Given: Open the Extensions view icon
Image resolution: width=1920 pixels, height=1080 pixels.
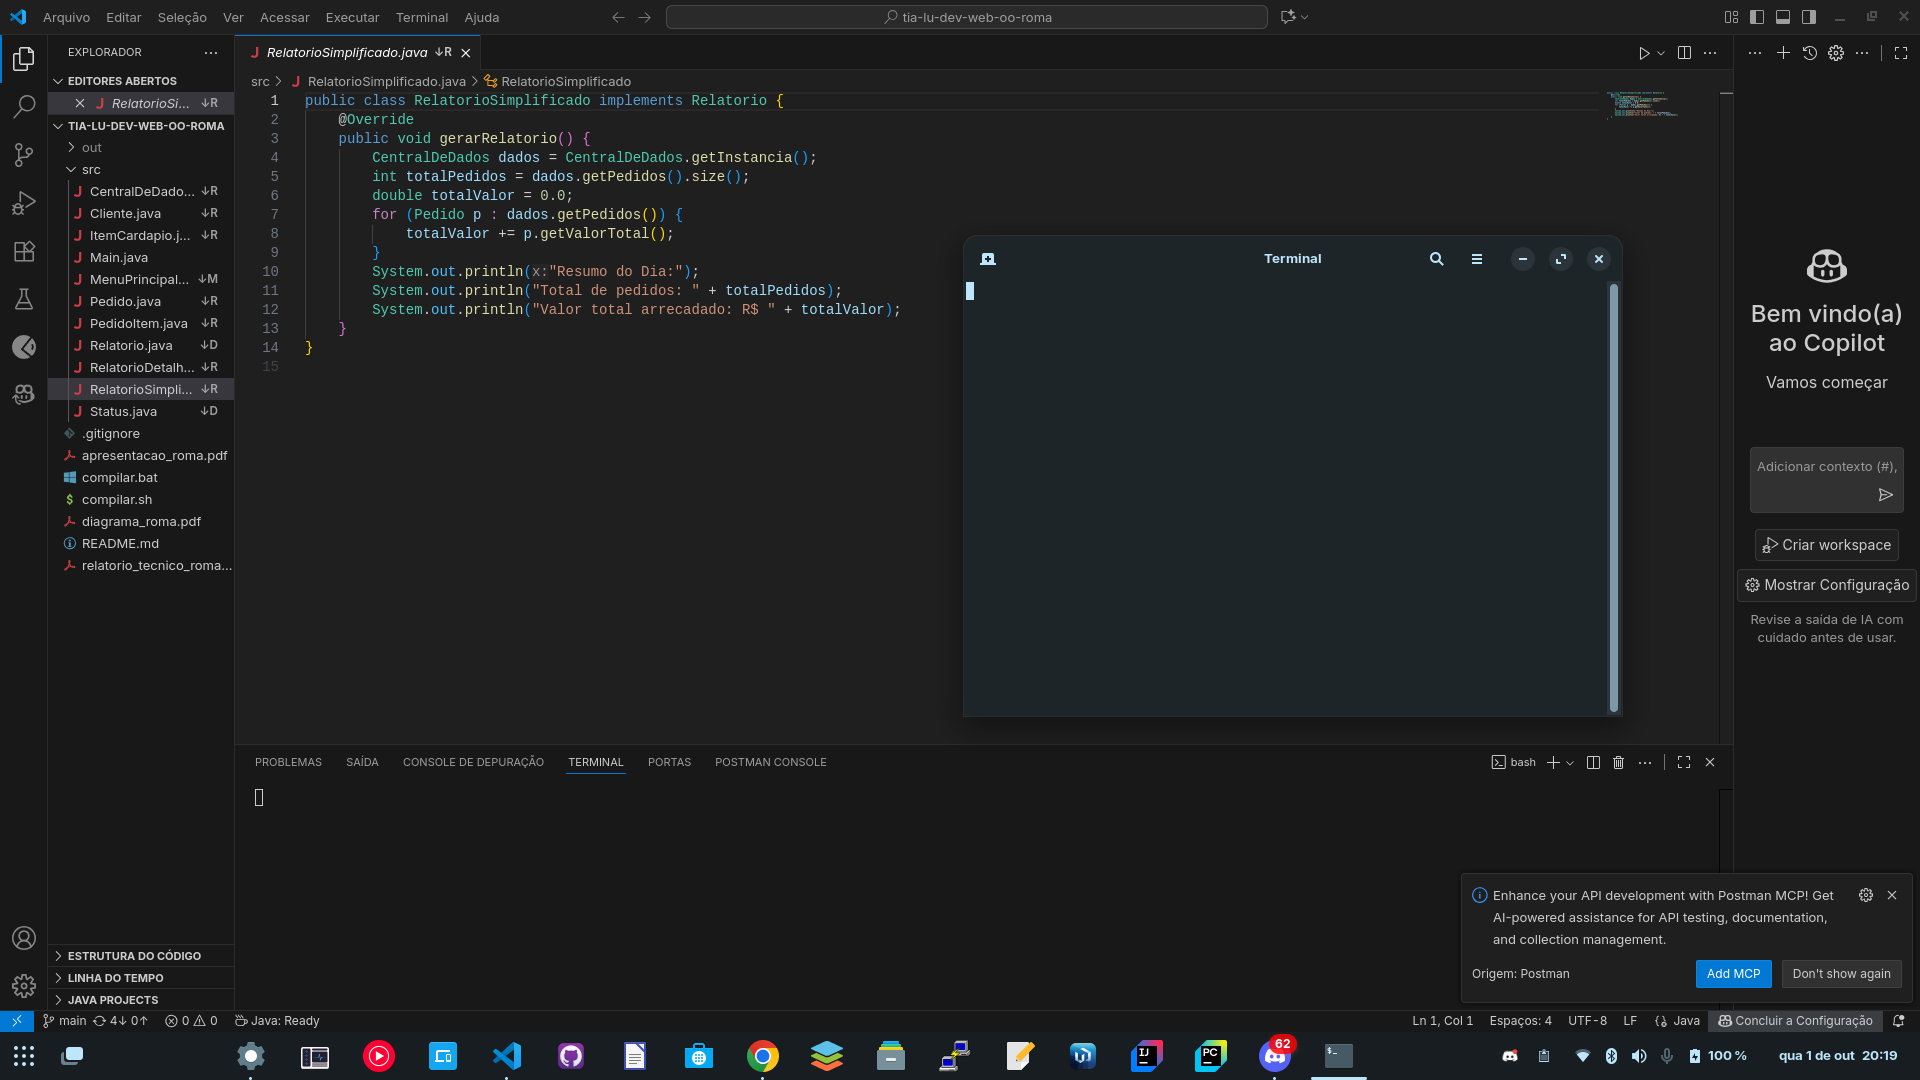Looking at the screenshot, I should coord(24,251).
